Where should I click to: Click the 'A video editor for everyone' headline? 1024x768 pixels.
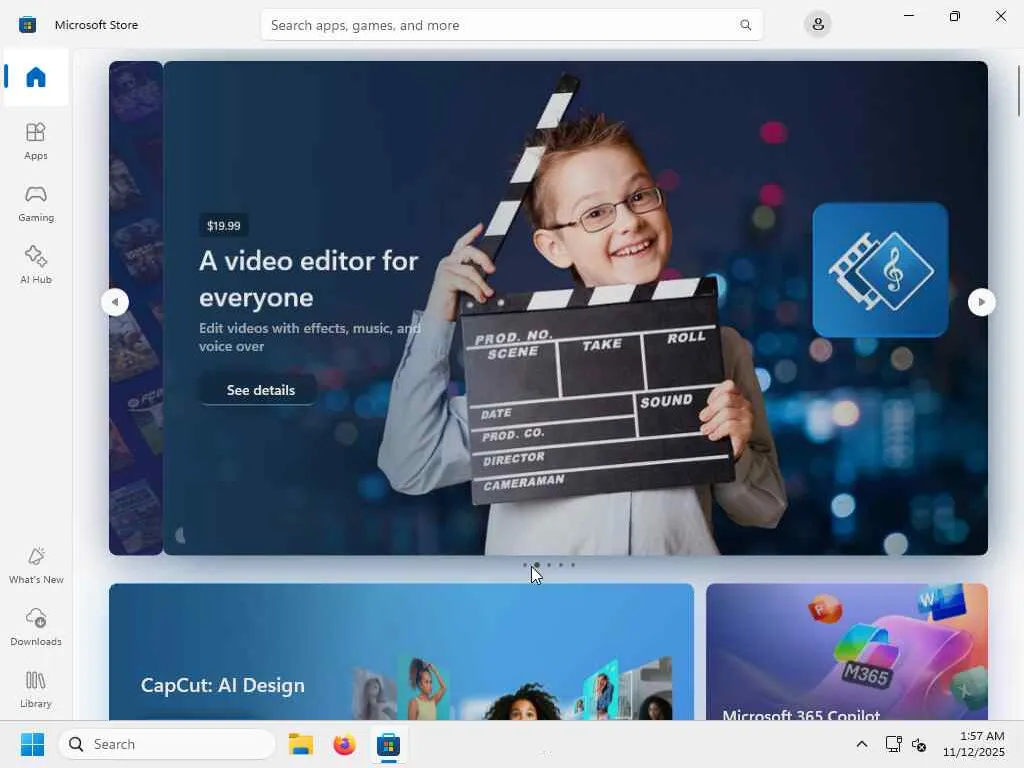[308, 279]
